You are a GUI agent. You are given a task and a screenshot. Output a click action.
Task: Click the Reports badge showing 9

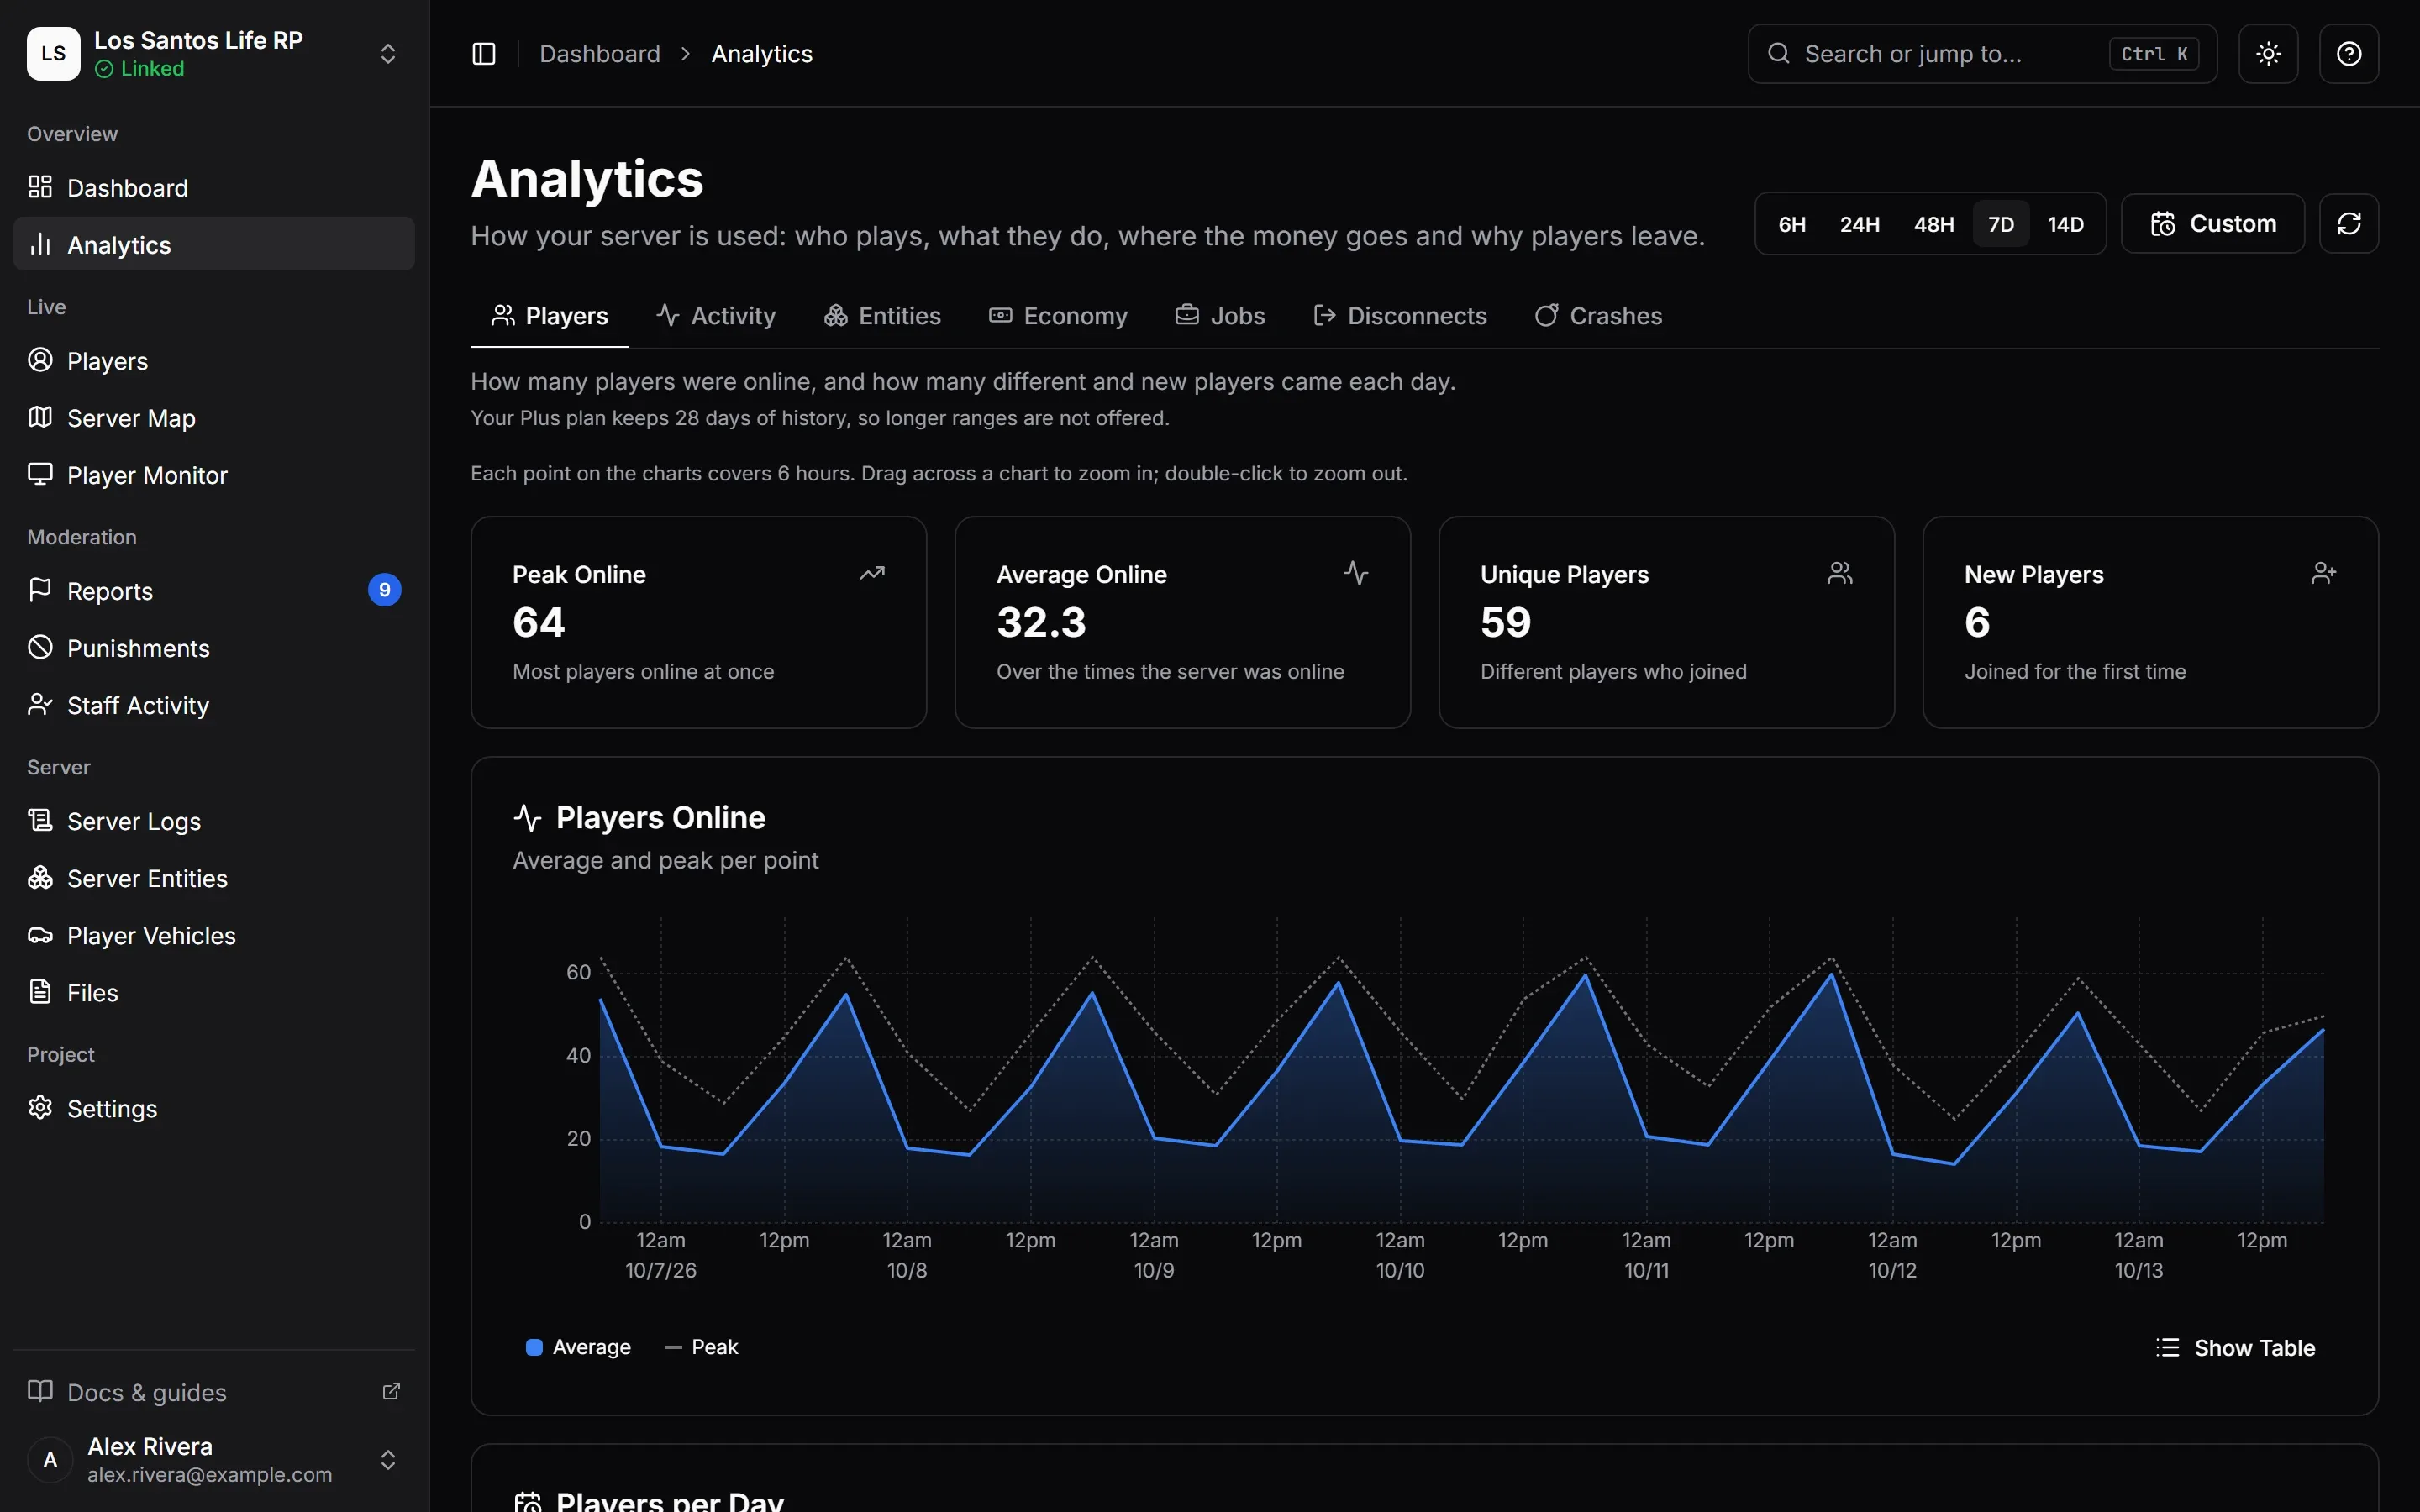tap(385, 590)
